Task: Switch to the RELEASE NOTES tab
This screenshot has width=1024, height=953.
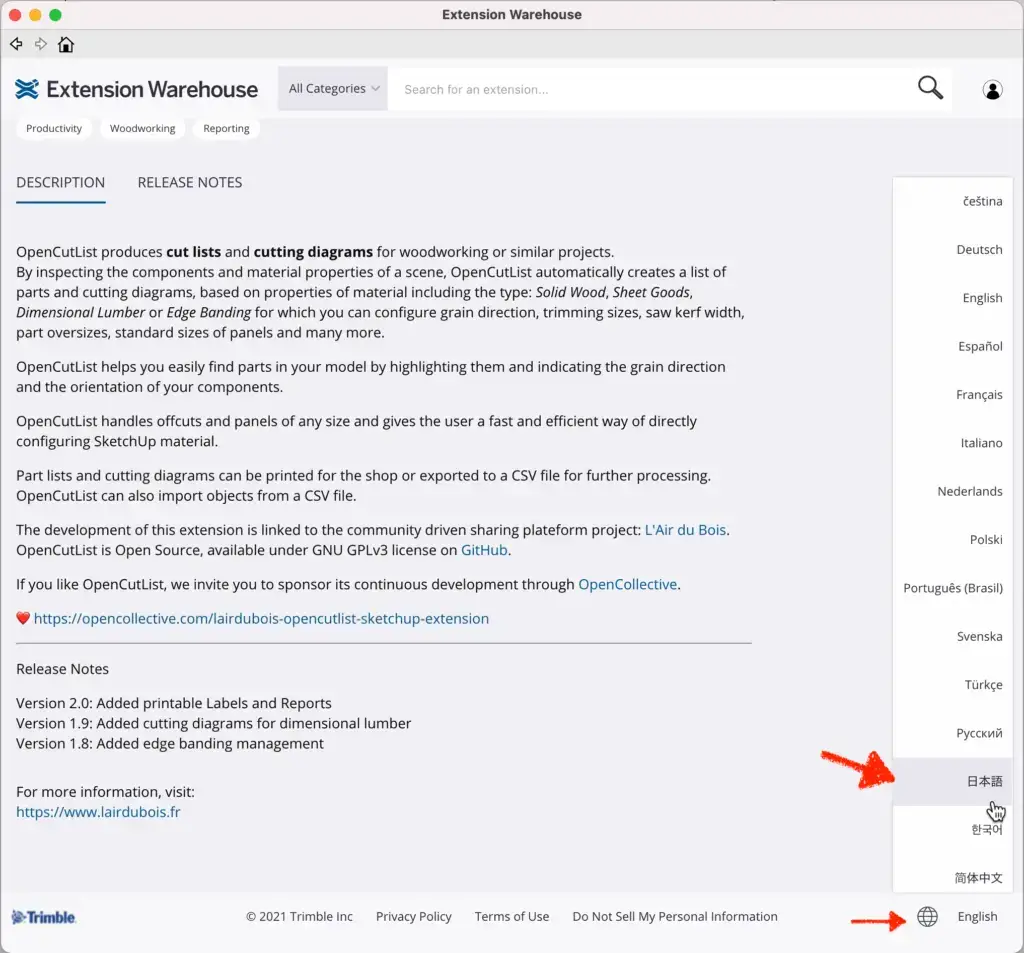Action: (190, 182)
